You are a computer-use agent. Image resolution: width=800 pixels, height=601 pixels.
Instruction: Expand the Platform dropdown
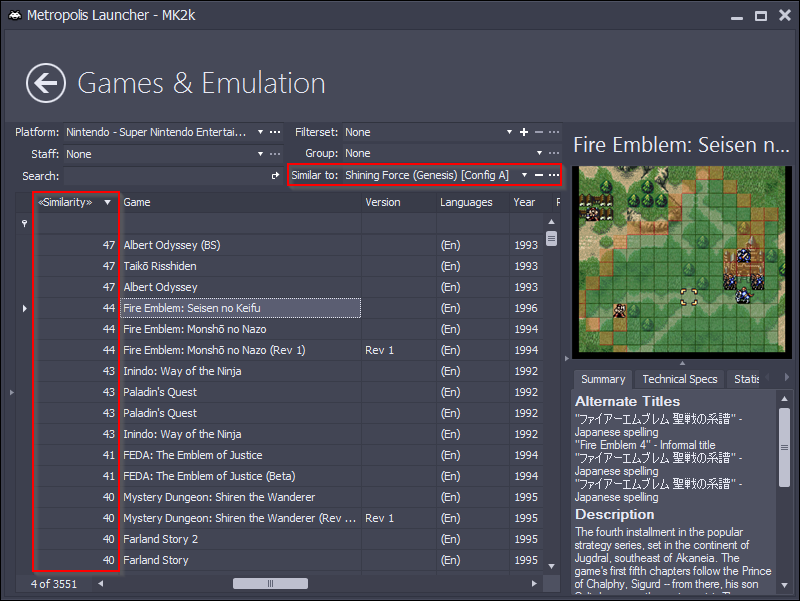(x=260, y=132)
